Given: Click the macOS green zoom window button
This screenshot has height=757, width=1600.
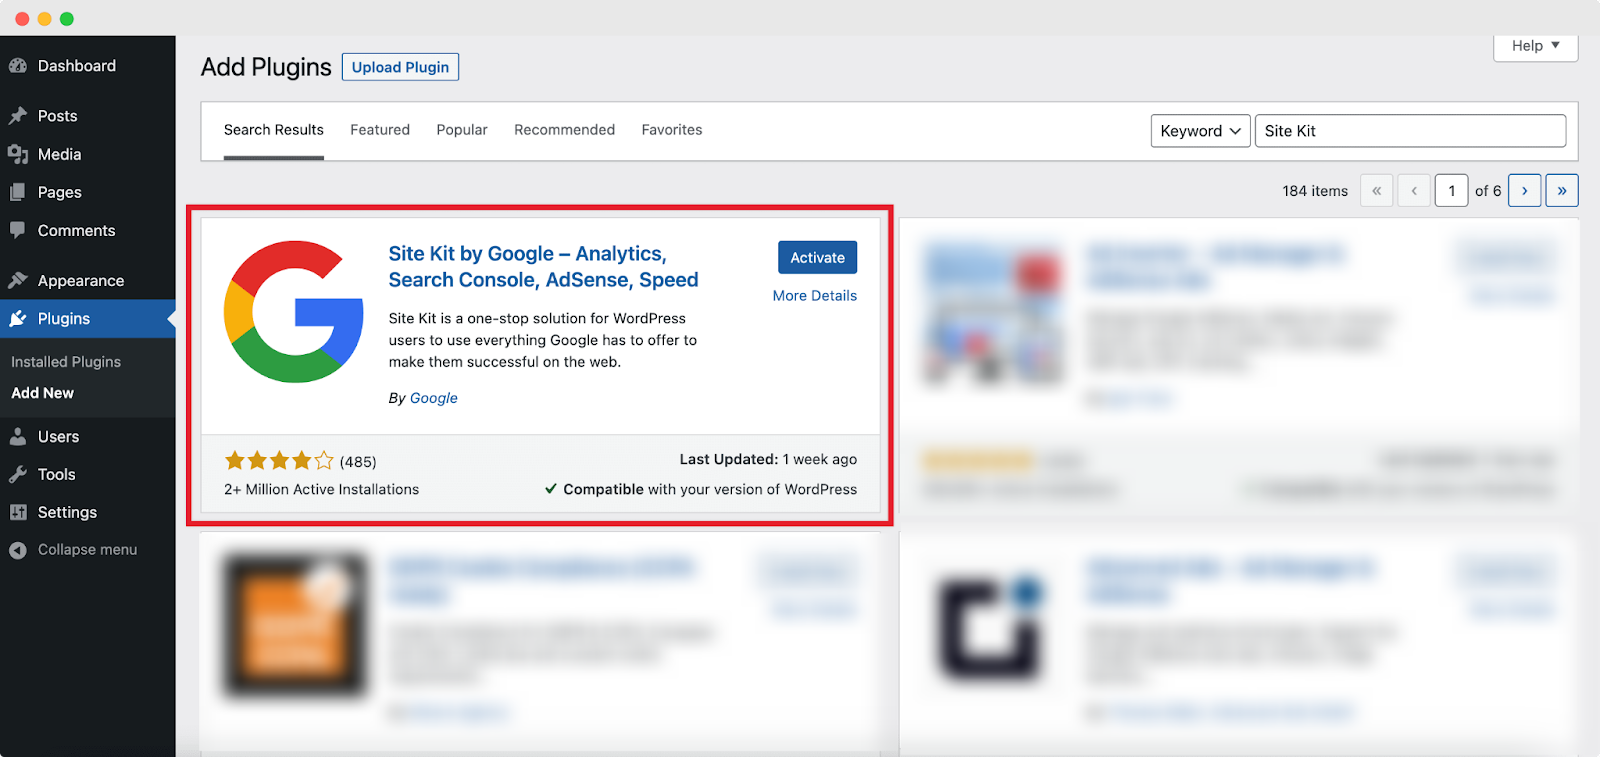Looking at the screenshot, I should point(67,19).
